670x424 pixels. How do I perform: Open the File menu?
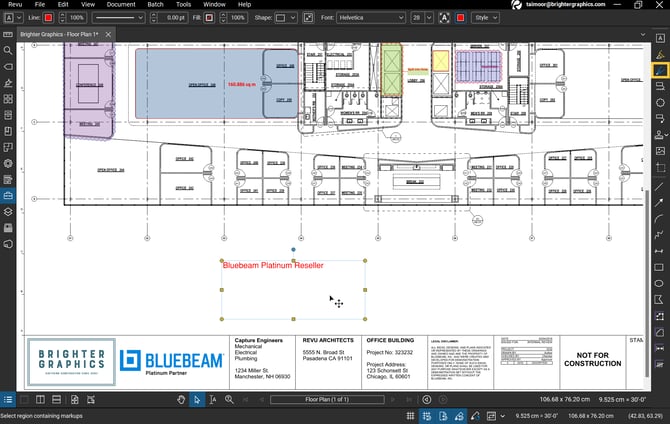(40, 4)
